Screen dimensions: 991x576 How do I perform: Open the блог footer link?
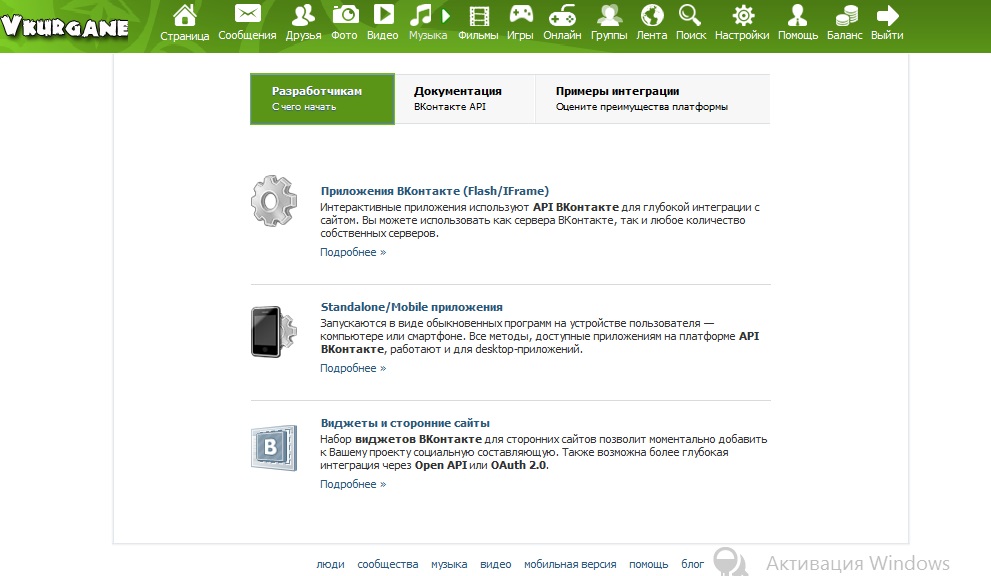coord(692,564)
